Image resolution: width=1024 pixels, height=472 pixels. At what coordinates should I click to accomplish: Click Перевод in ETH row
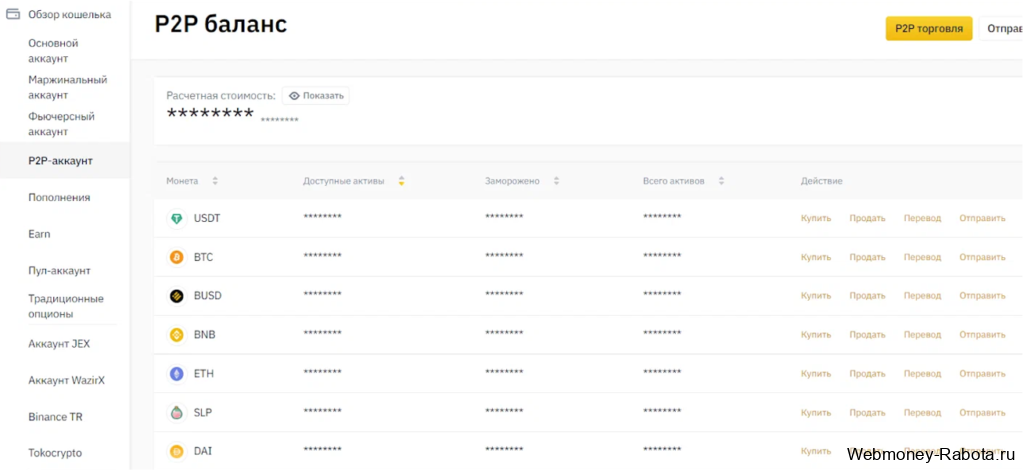point(922,373)
